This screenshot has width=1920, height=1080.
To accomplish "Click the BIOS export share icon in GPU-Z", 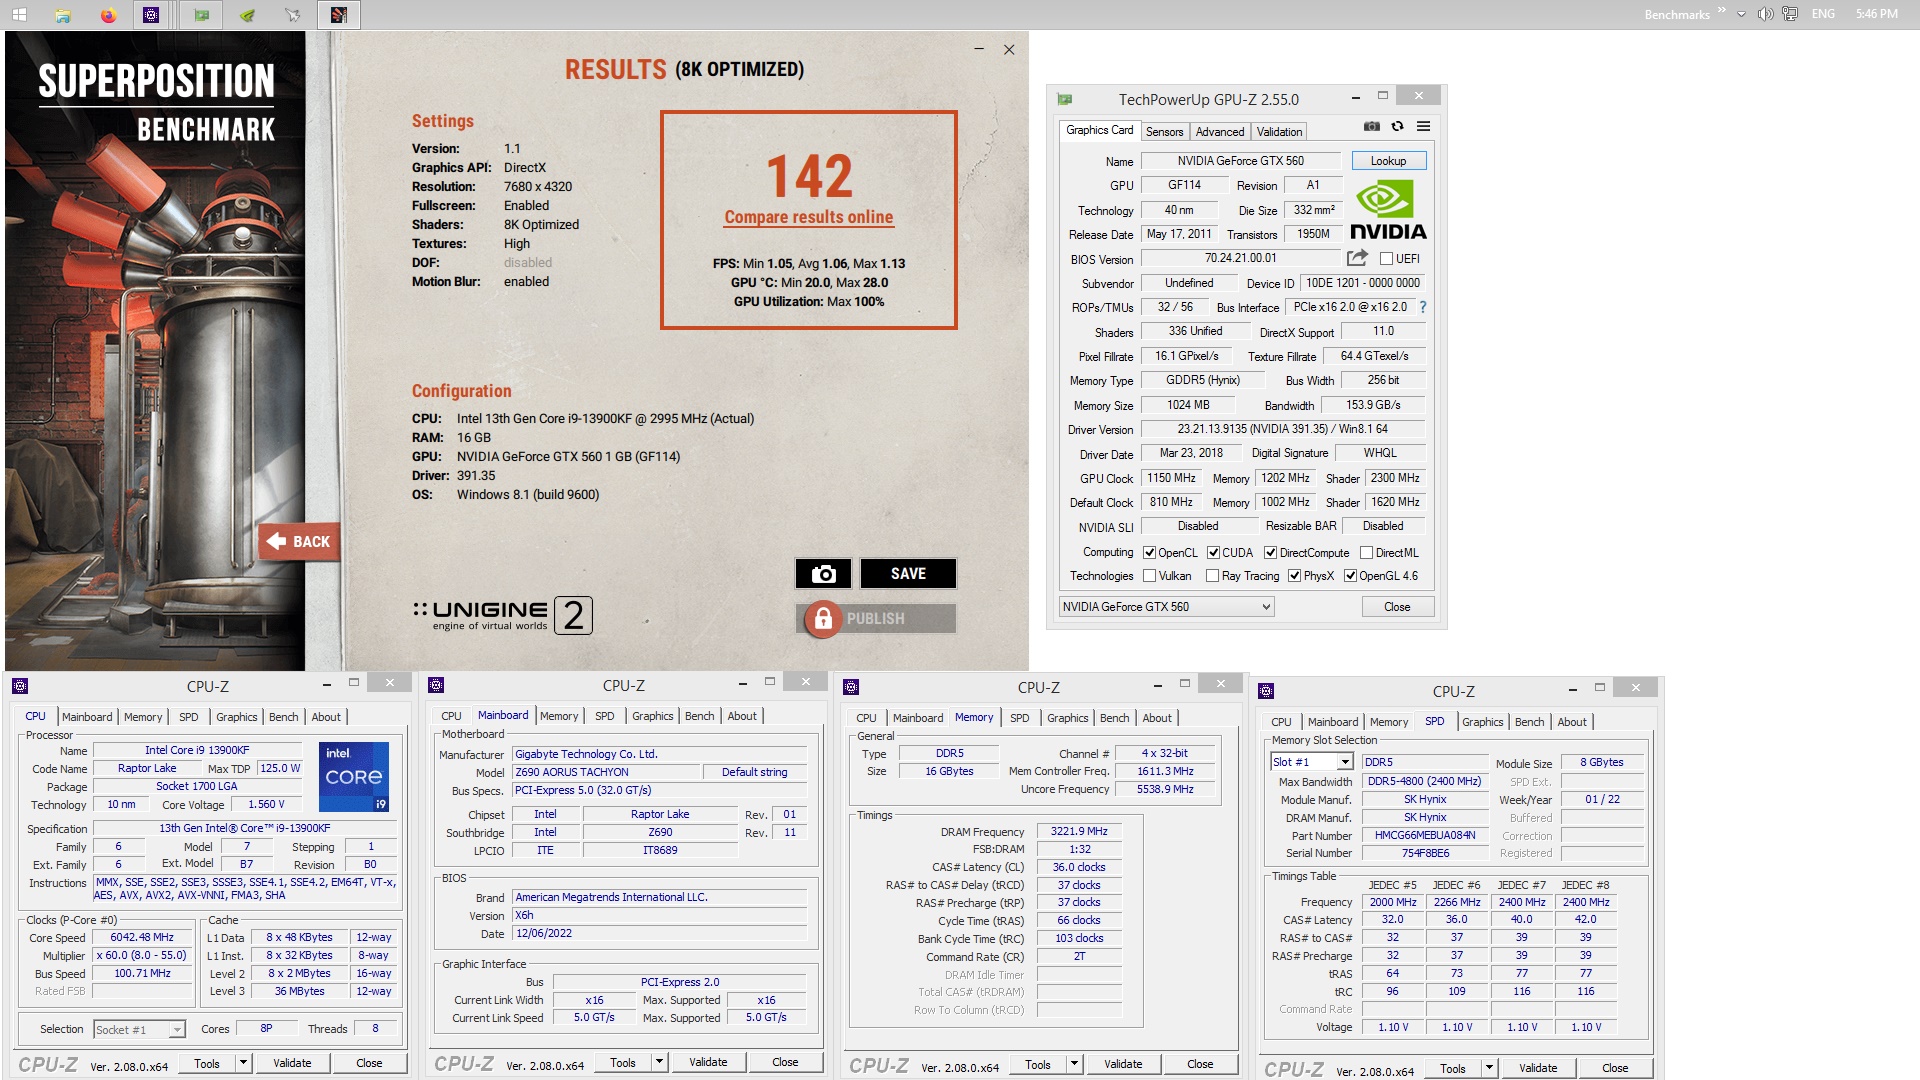I will (x=1357, y=258).
